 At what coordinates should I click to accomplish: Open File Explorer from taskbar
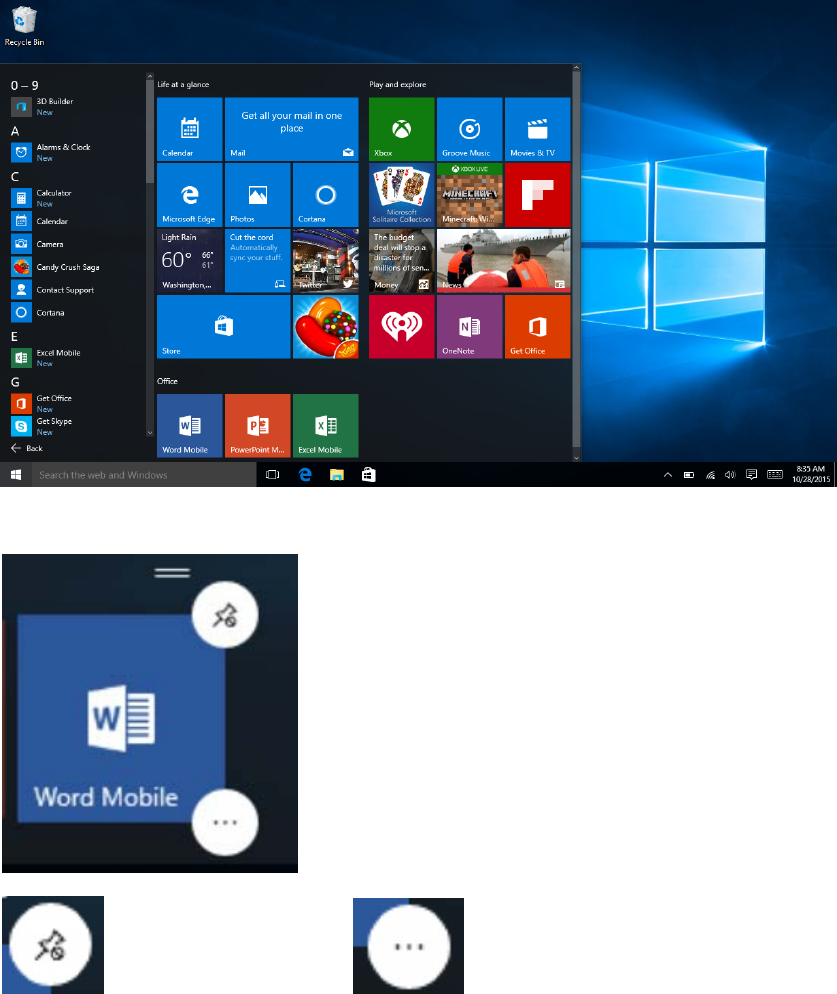pos(337,475)
